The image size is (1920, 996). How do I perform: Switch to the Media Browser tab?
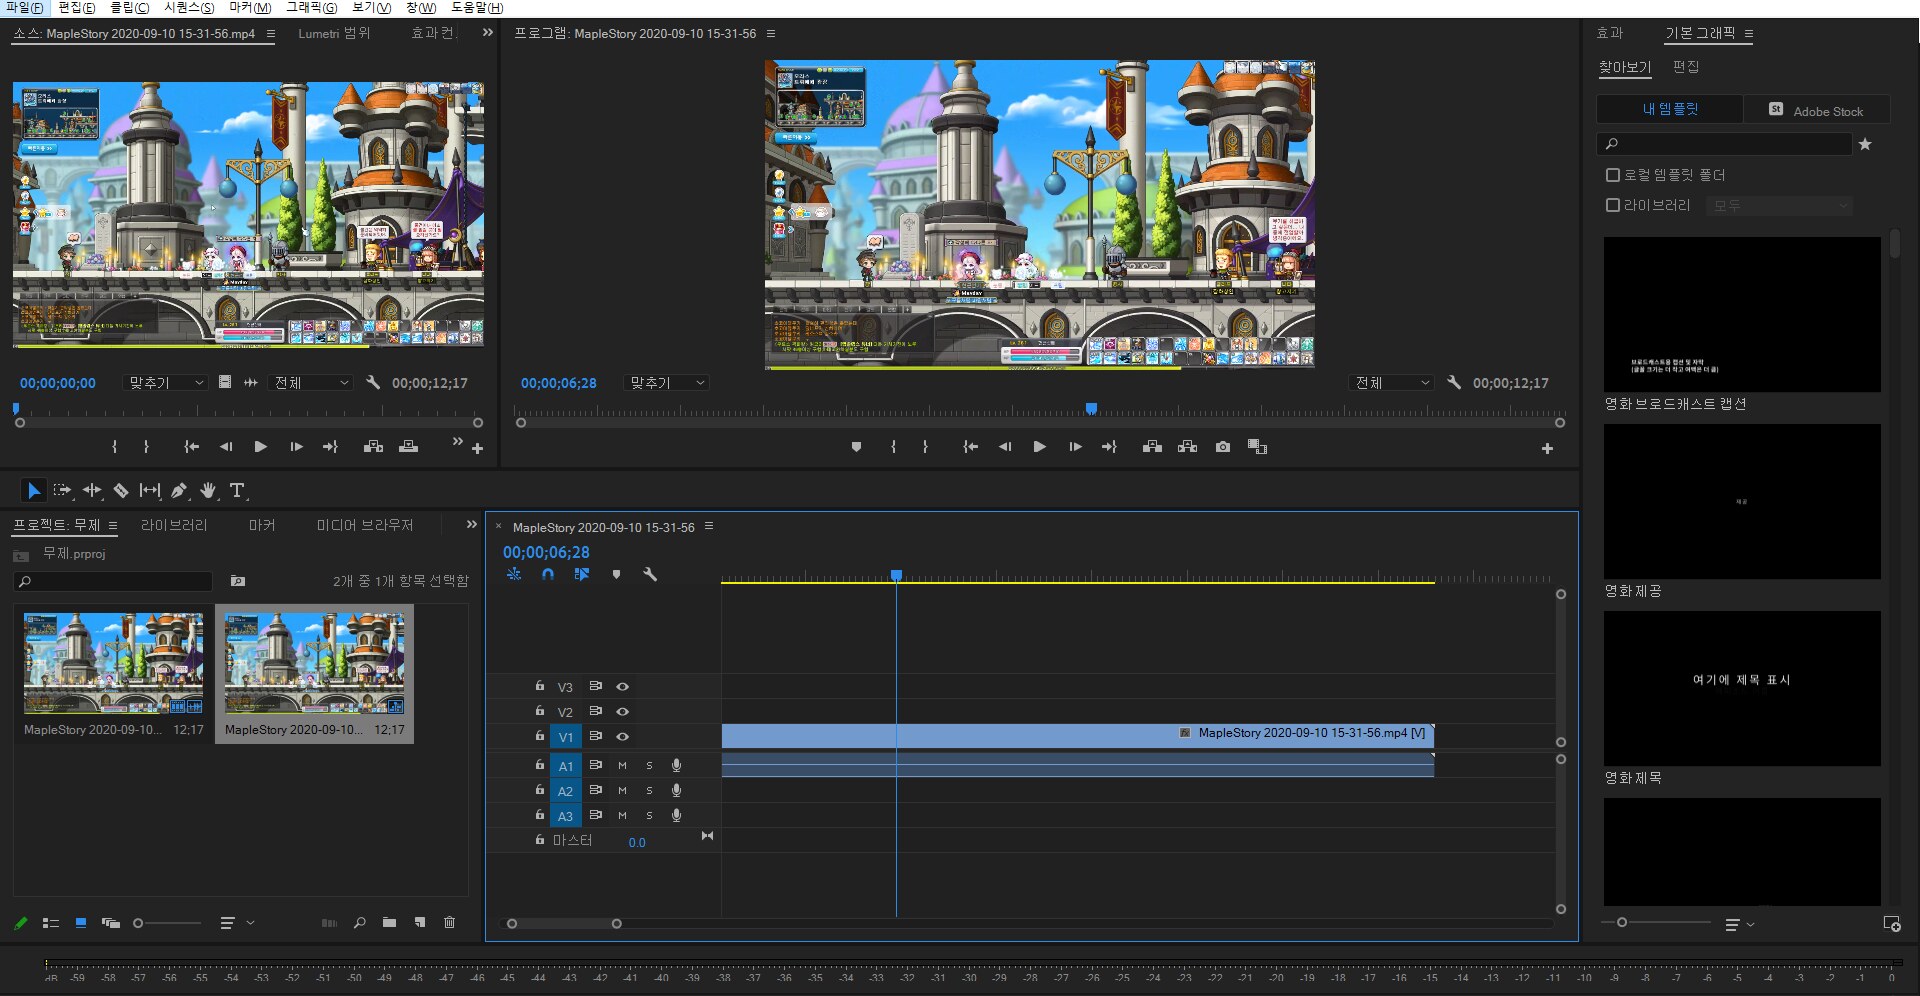pyautogui.click(x=364, y=525)
